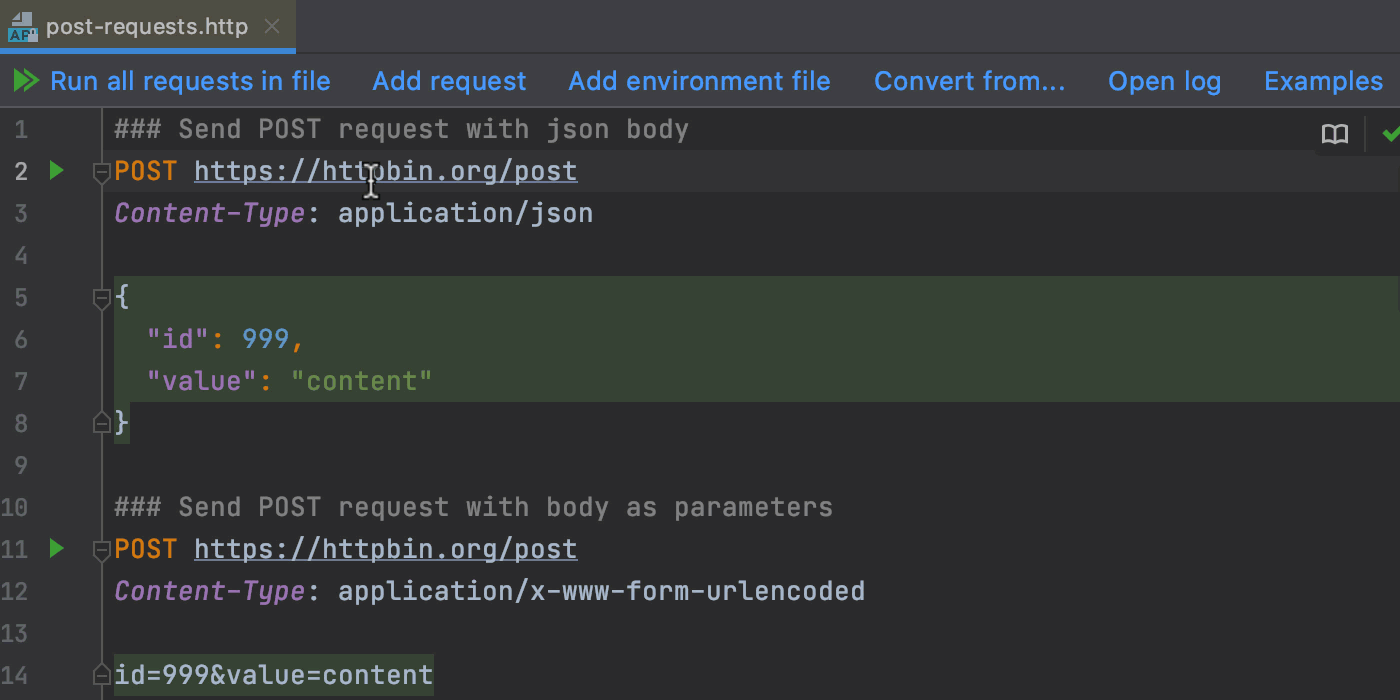Click the fold end marker on line 8
This screenshot has height=700, width=1400.
[x=101, y=423]
